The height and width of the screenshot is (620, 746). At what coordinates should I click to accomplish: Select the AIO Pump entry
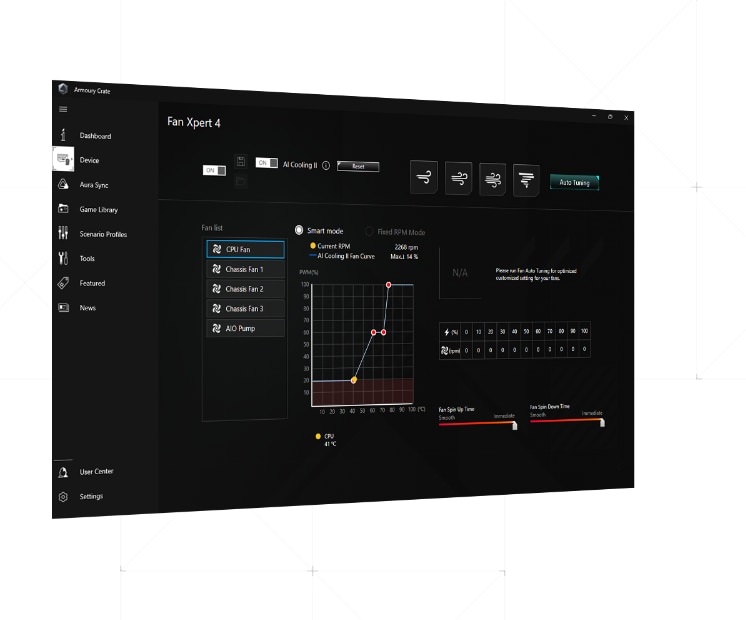click(245, 328)
